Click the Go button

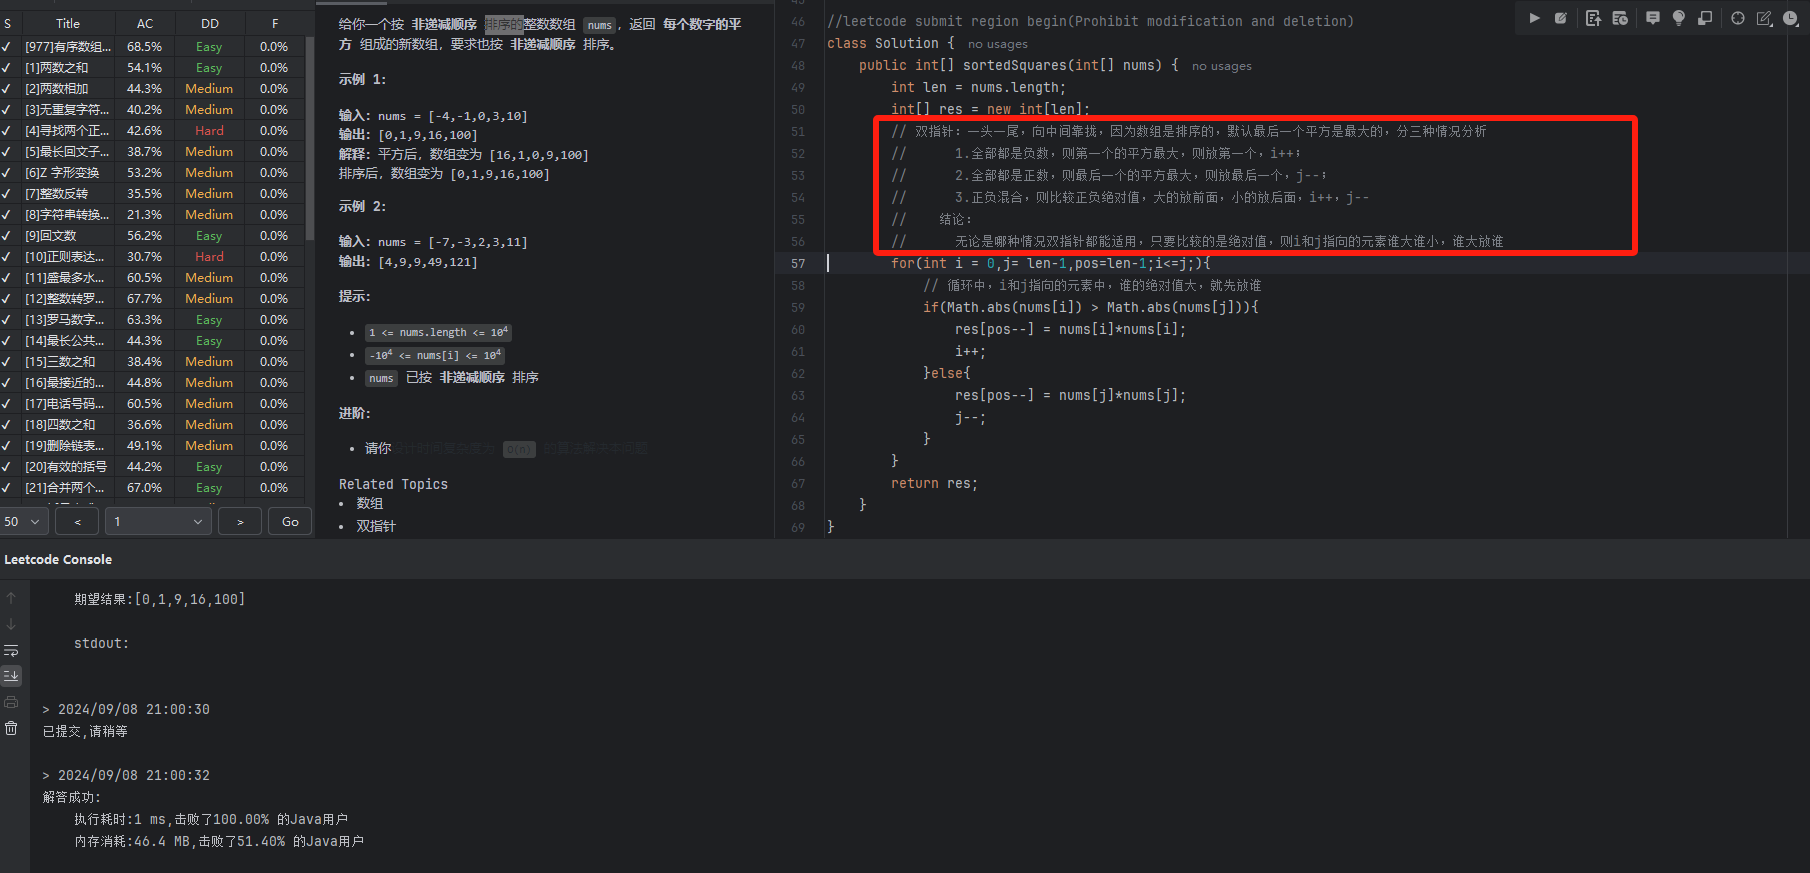pos(290,521)
